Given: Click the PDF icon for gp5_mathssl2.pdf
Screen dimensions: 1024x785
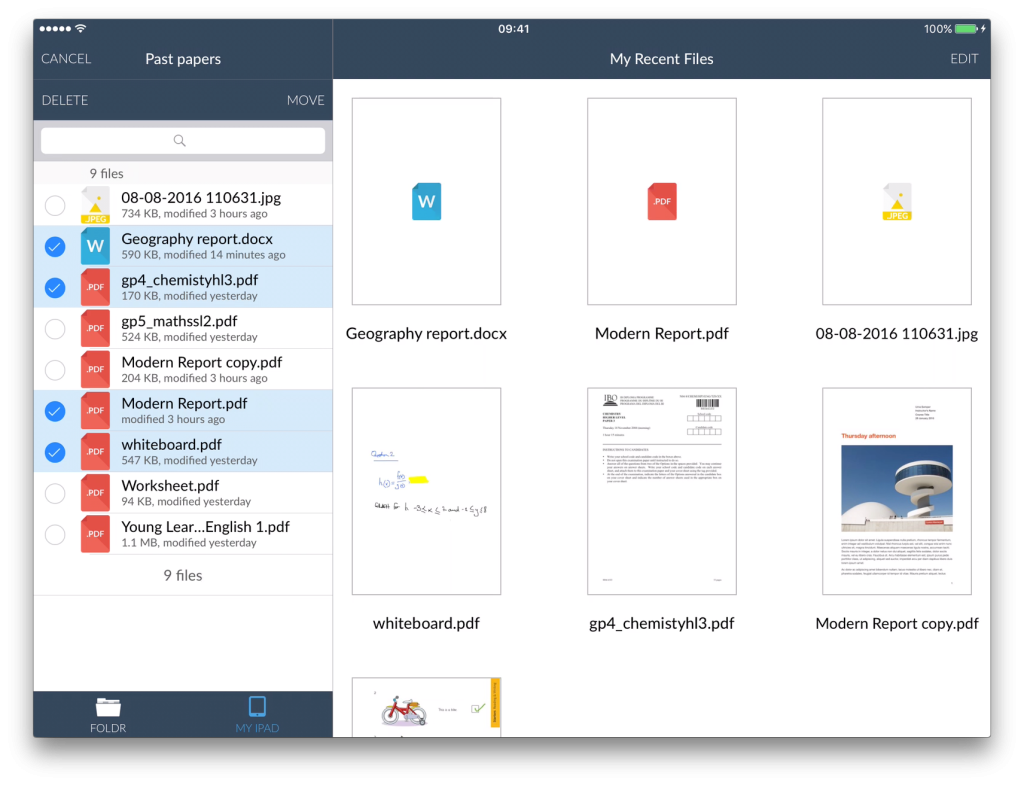Looking at the screenshot, I should (94, 328).
